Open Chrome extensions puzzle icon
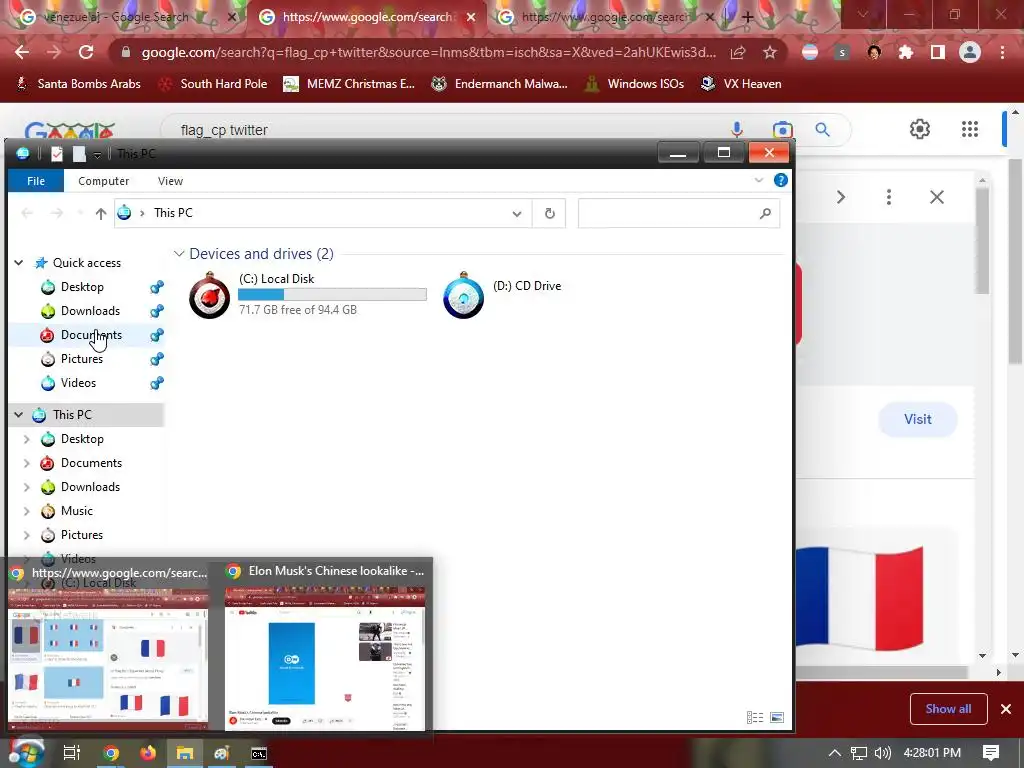Image resolution: width=1024 pixels, height=768 pixels. 906,52
